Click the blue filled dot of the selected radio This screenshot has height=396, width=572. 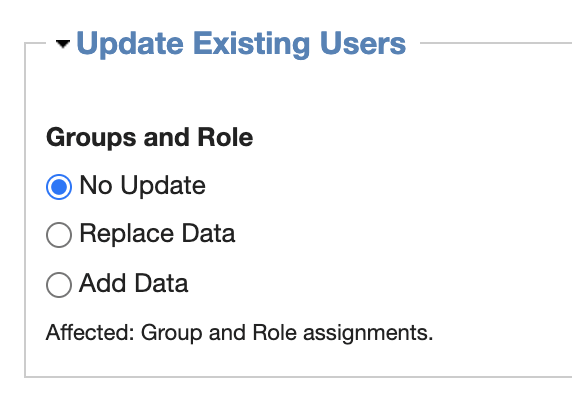point(59,187)
